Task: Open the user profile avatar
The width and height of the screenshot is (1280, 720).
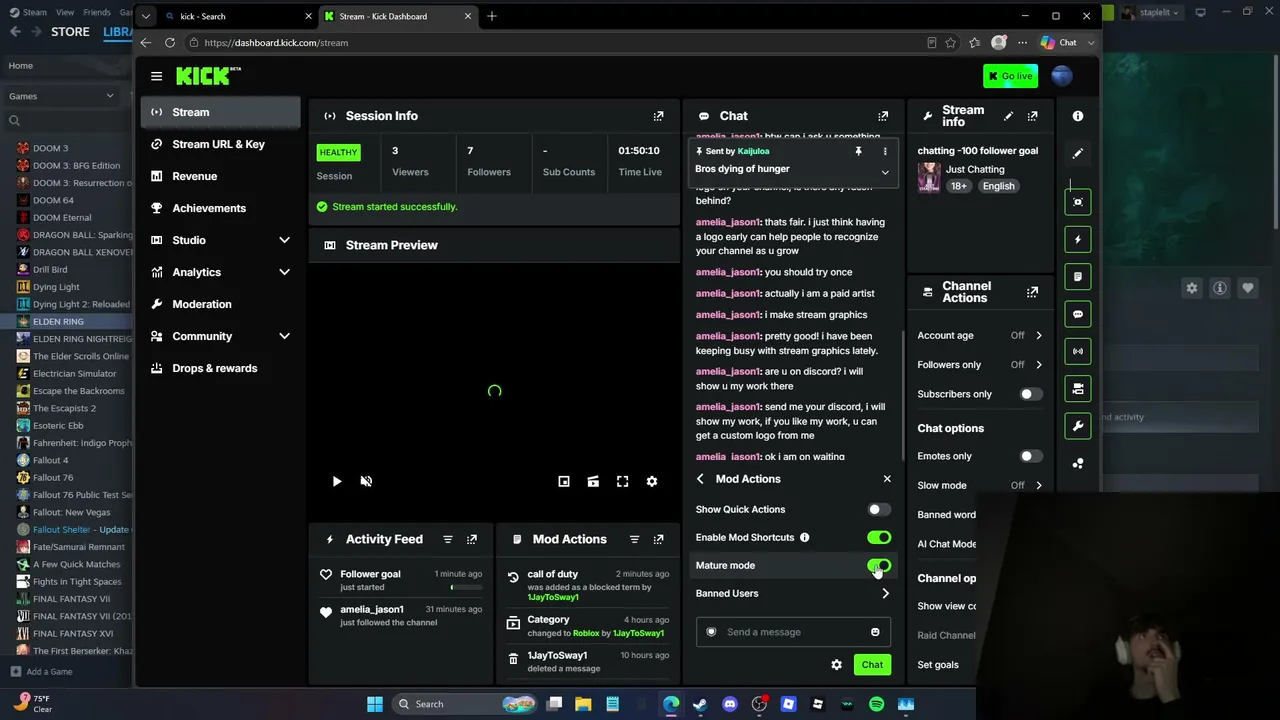Action: [1062, 76]
